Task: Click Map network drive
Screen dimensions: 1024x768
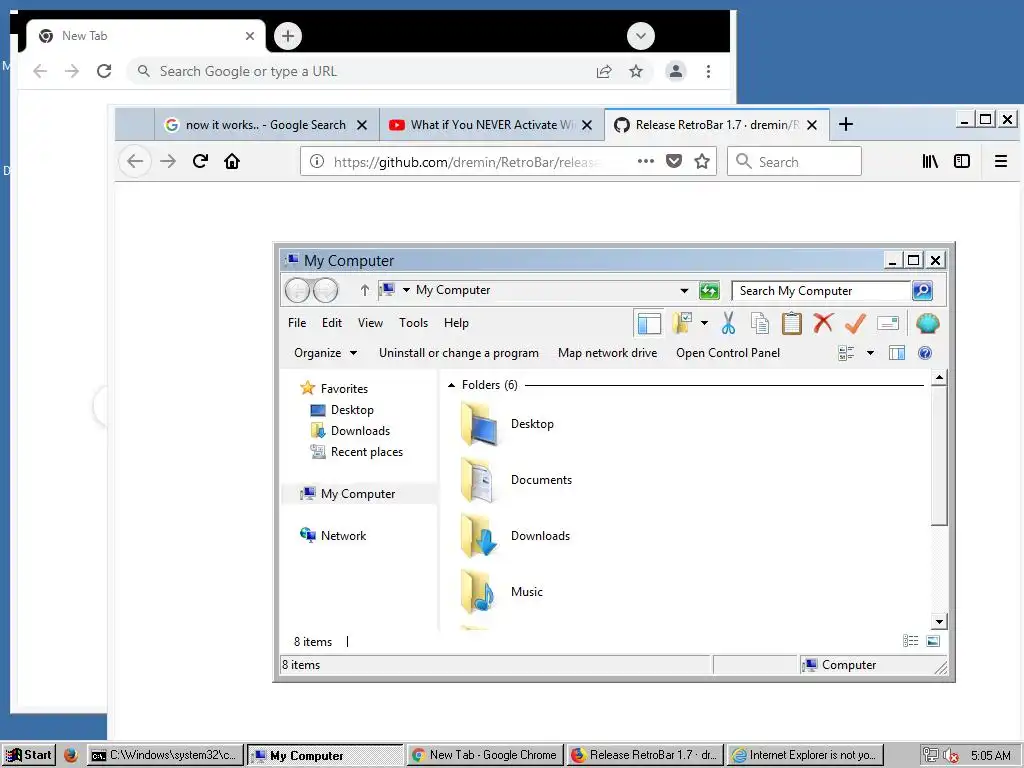Action: coord(607,353)
